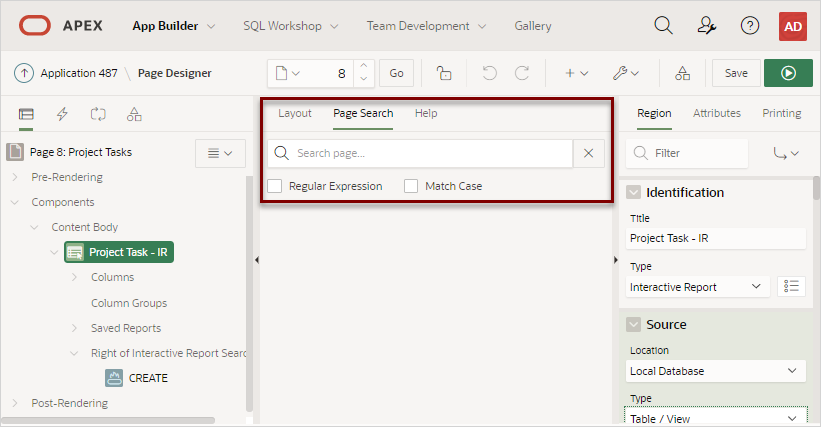
Task: Open the Local Database location dropdown
Action: (x=715, y=371)
